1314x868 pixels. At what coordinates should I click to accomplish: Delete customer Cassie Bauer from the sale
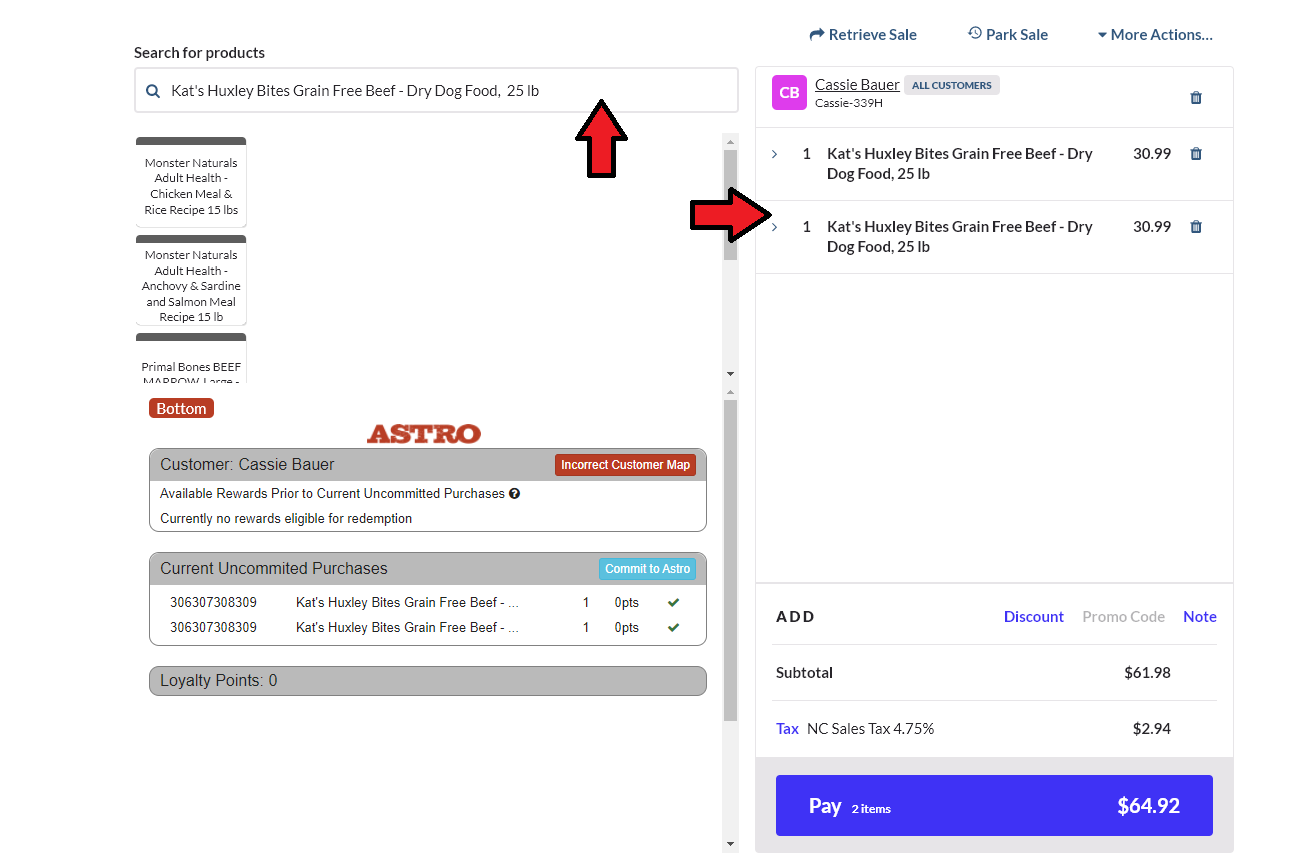pos(1195,98)
